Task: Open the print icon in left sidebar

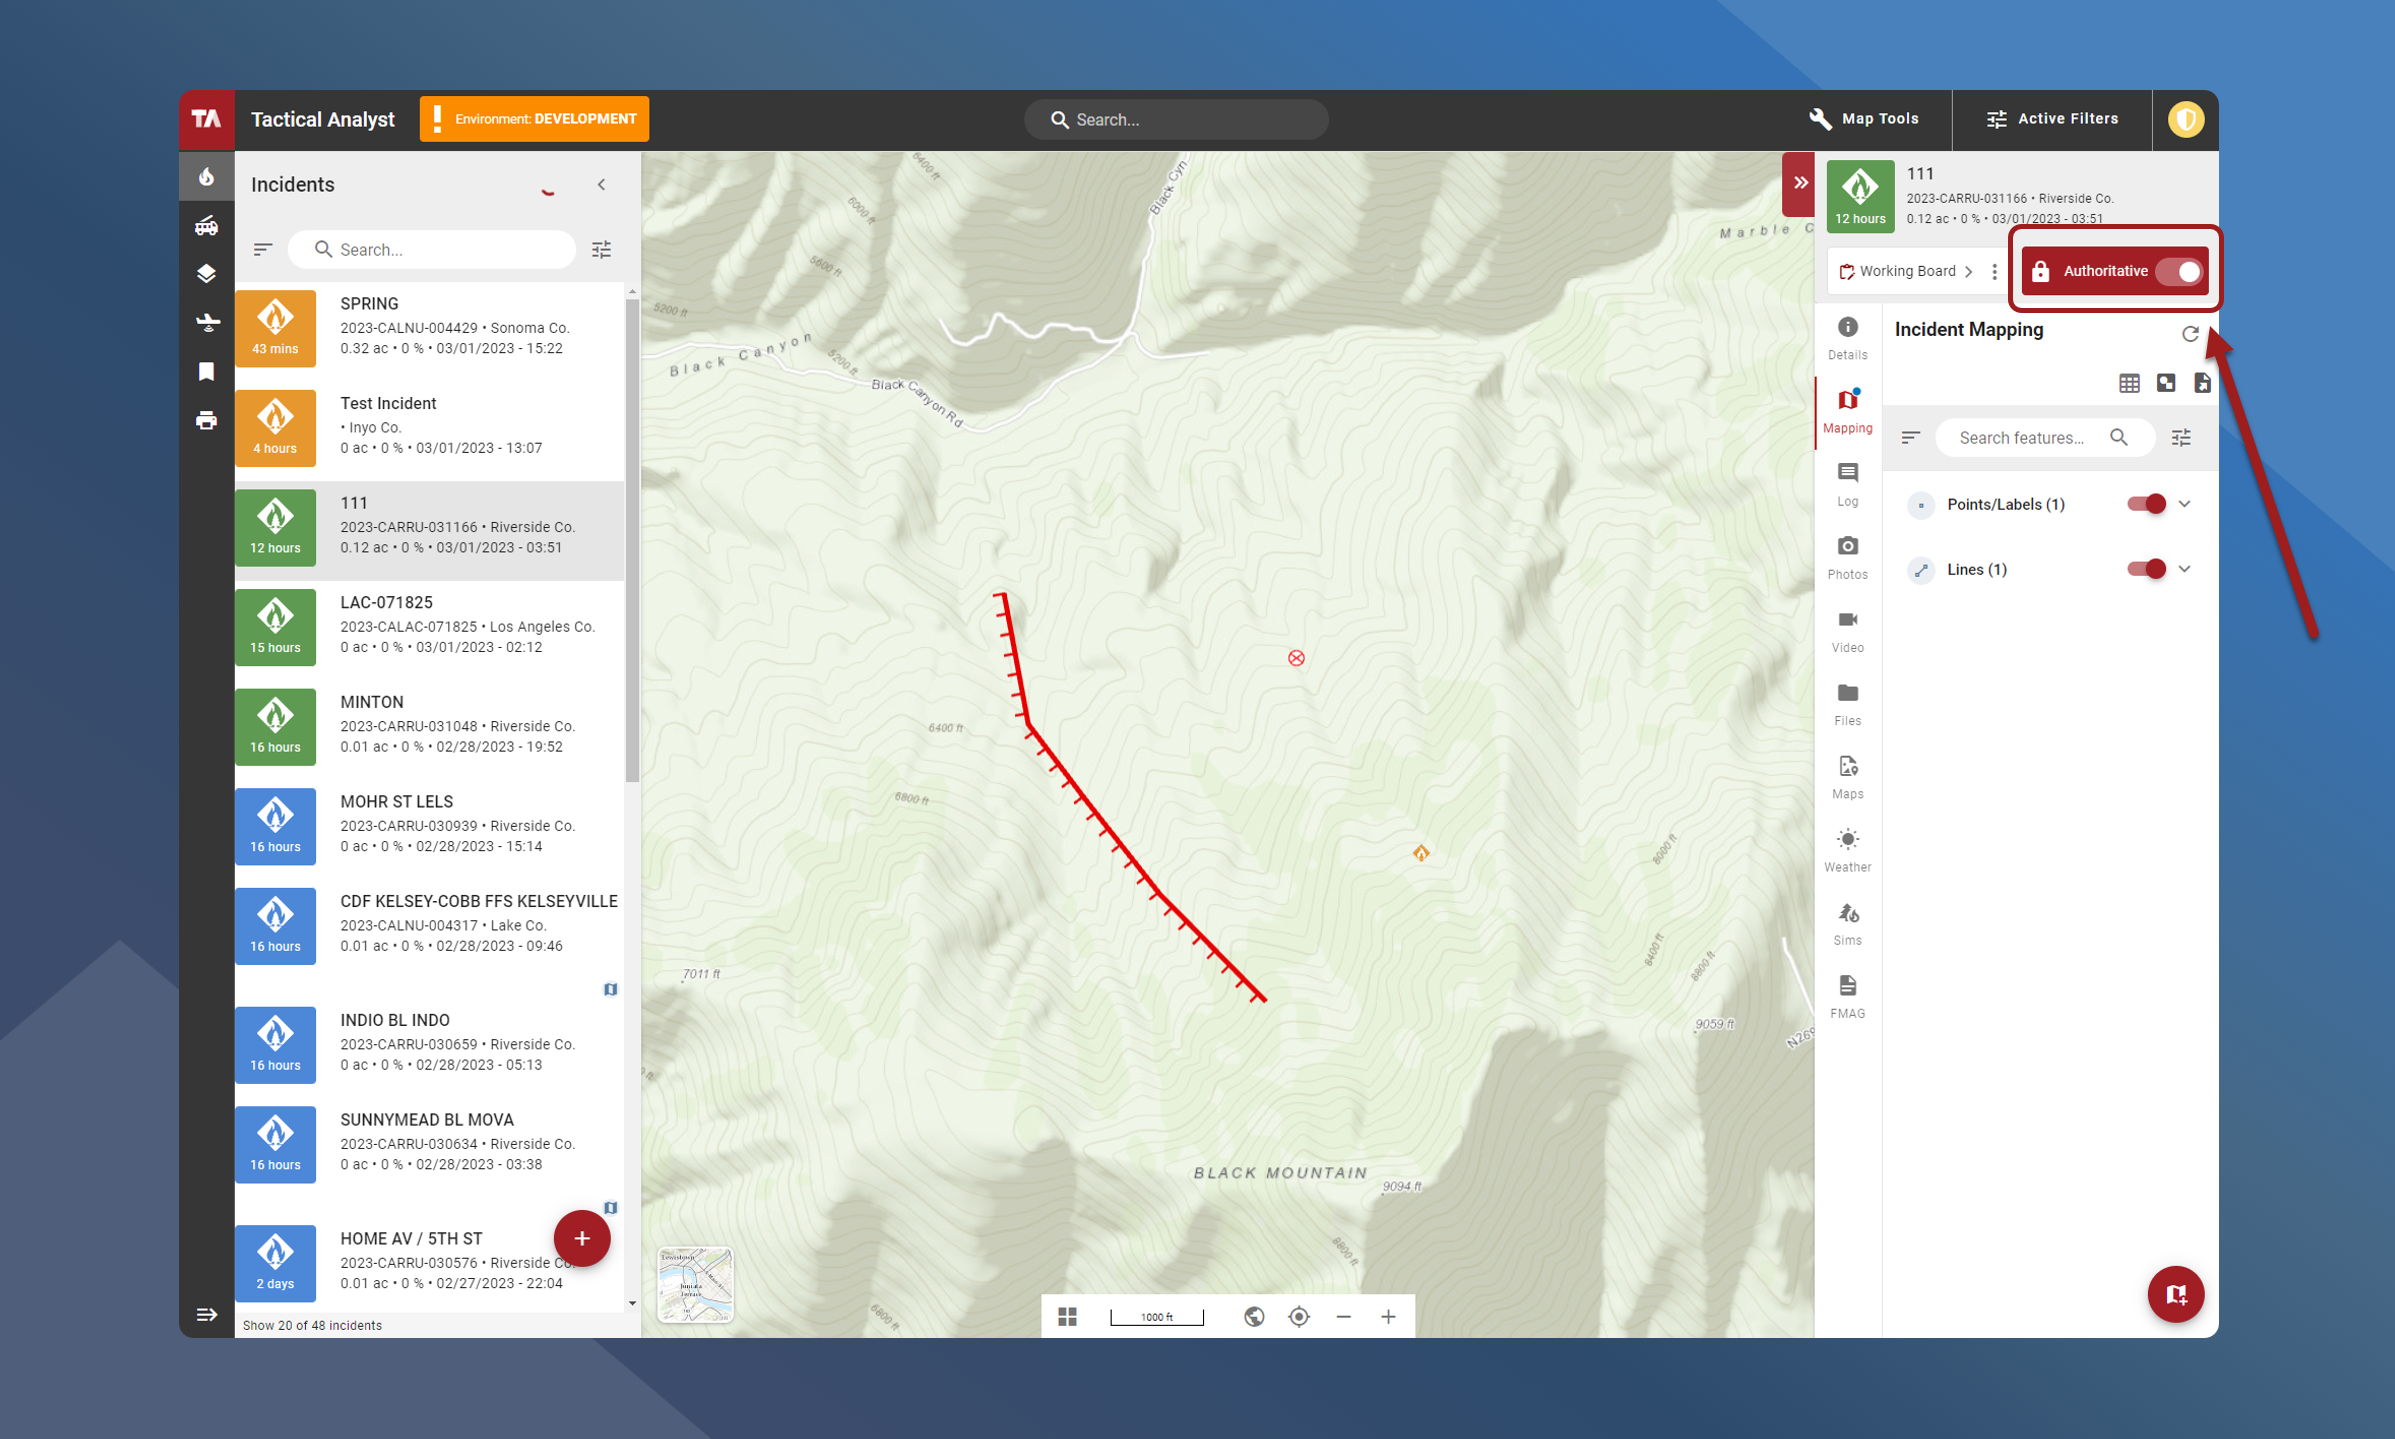Action: [207, 420]
